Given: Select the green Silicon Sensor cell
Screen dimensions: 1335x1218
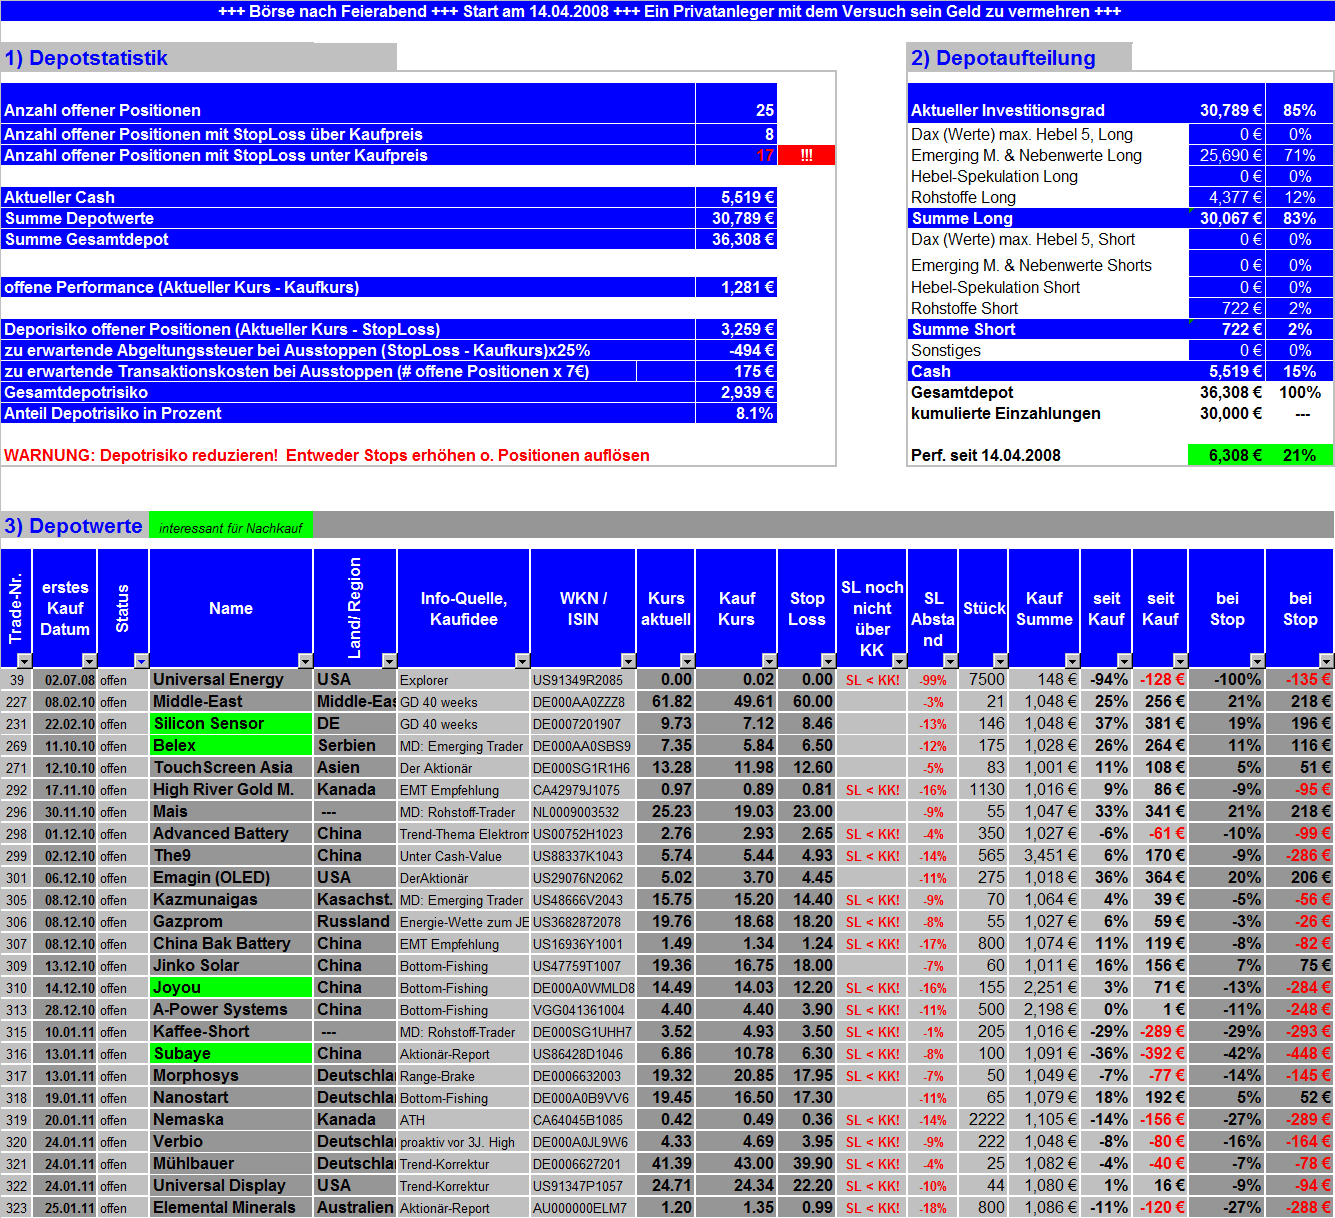Looking at the screenshot, I should pyautogui.click(x=230, y=723).
